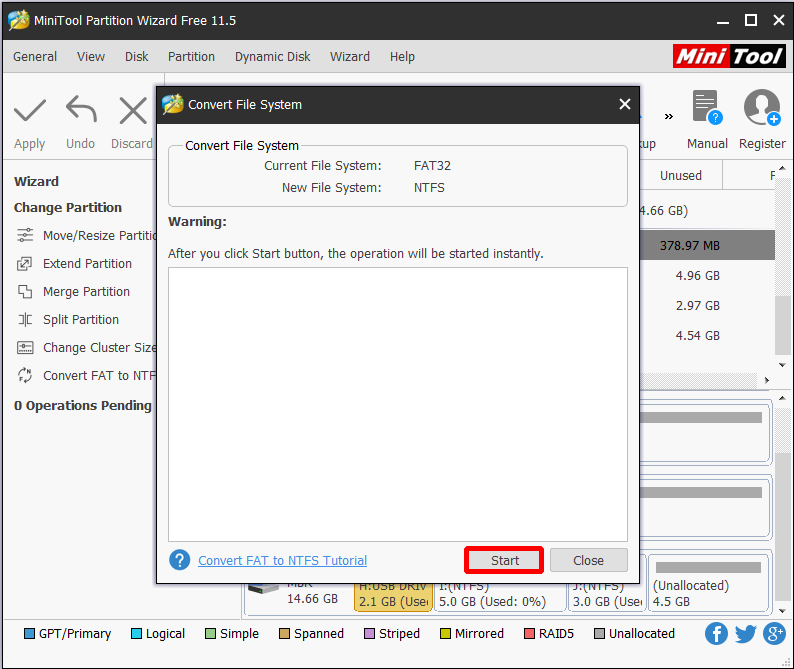
Task: Click the Start button in dialog
Action: pyautogui.click(x=505, y=560)
